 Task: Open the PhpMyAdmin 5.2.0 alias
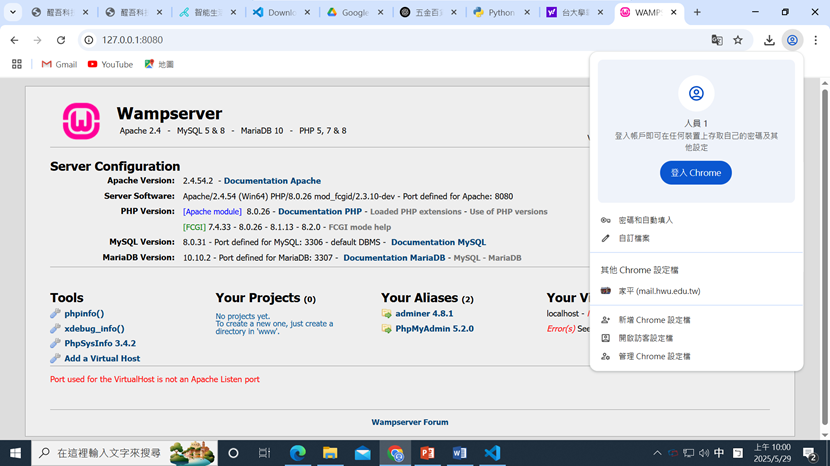(434, 328)
